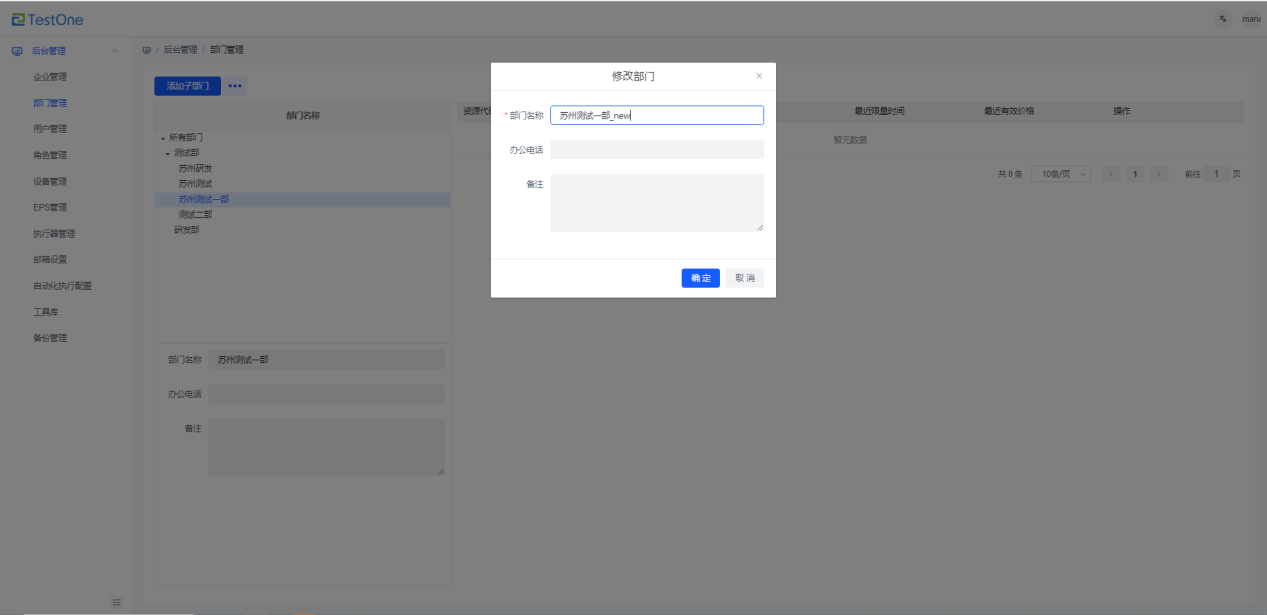This screenshot has width=1267, height=615.
Task: Select 研发部 in the department tree
Action: (187, 230)
